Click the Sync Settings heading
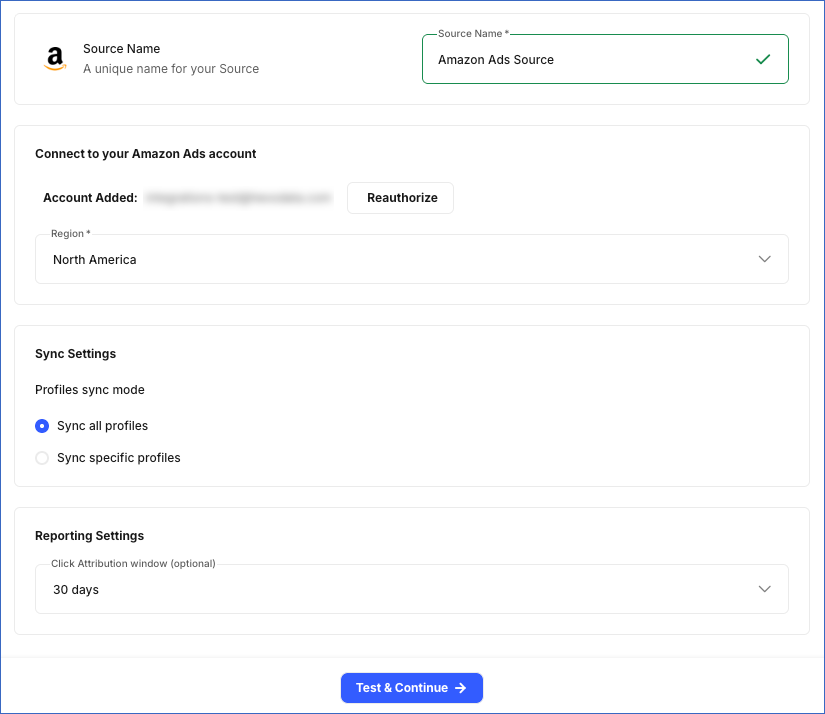The width and height of the screenshot is (825, 714). (x=75, y=354)
